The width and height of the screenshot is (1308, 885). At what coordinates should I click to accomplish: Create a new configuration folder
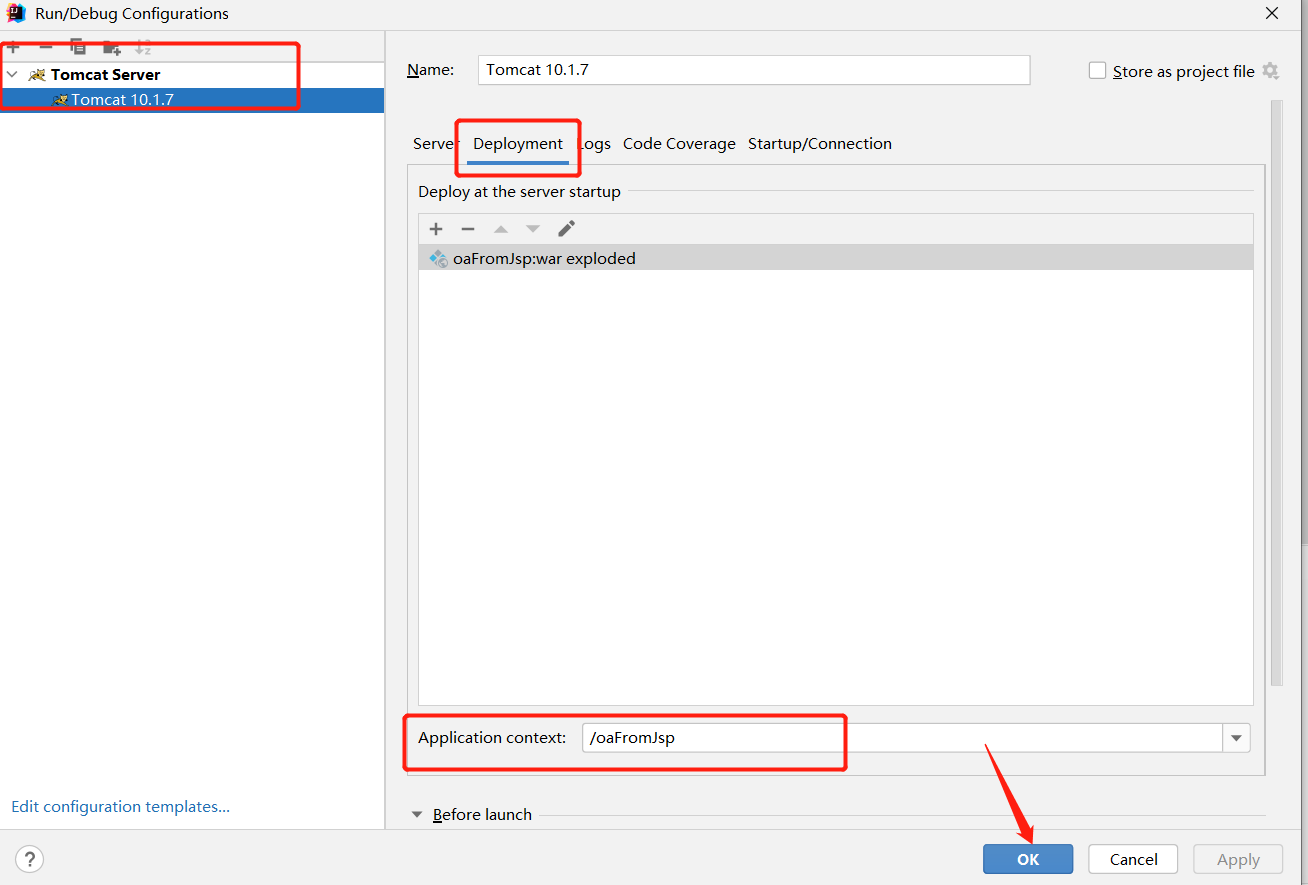coord(112,47)
